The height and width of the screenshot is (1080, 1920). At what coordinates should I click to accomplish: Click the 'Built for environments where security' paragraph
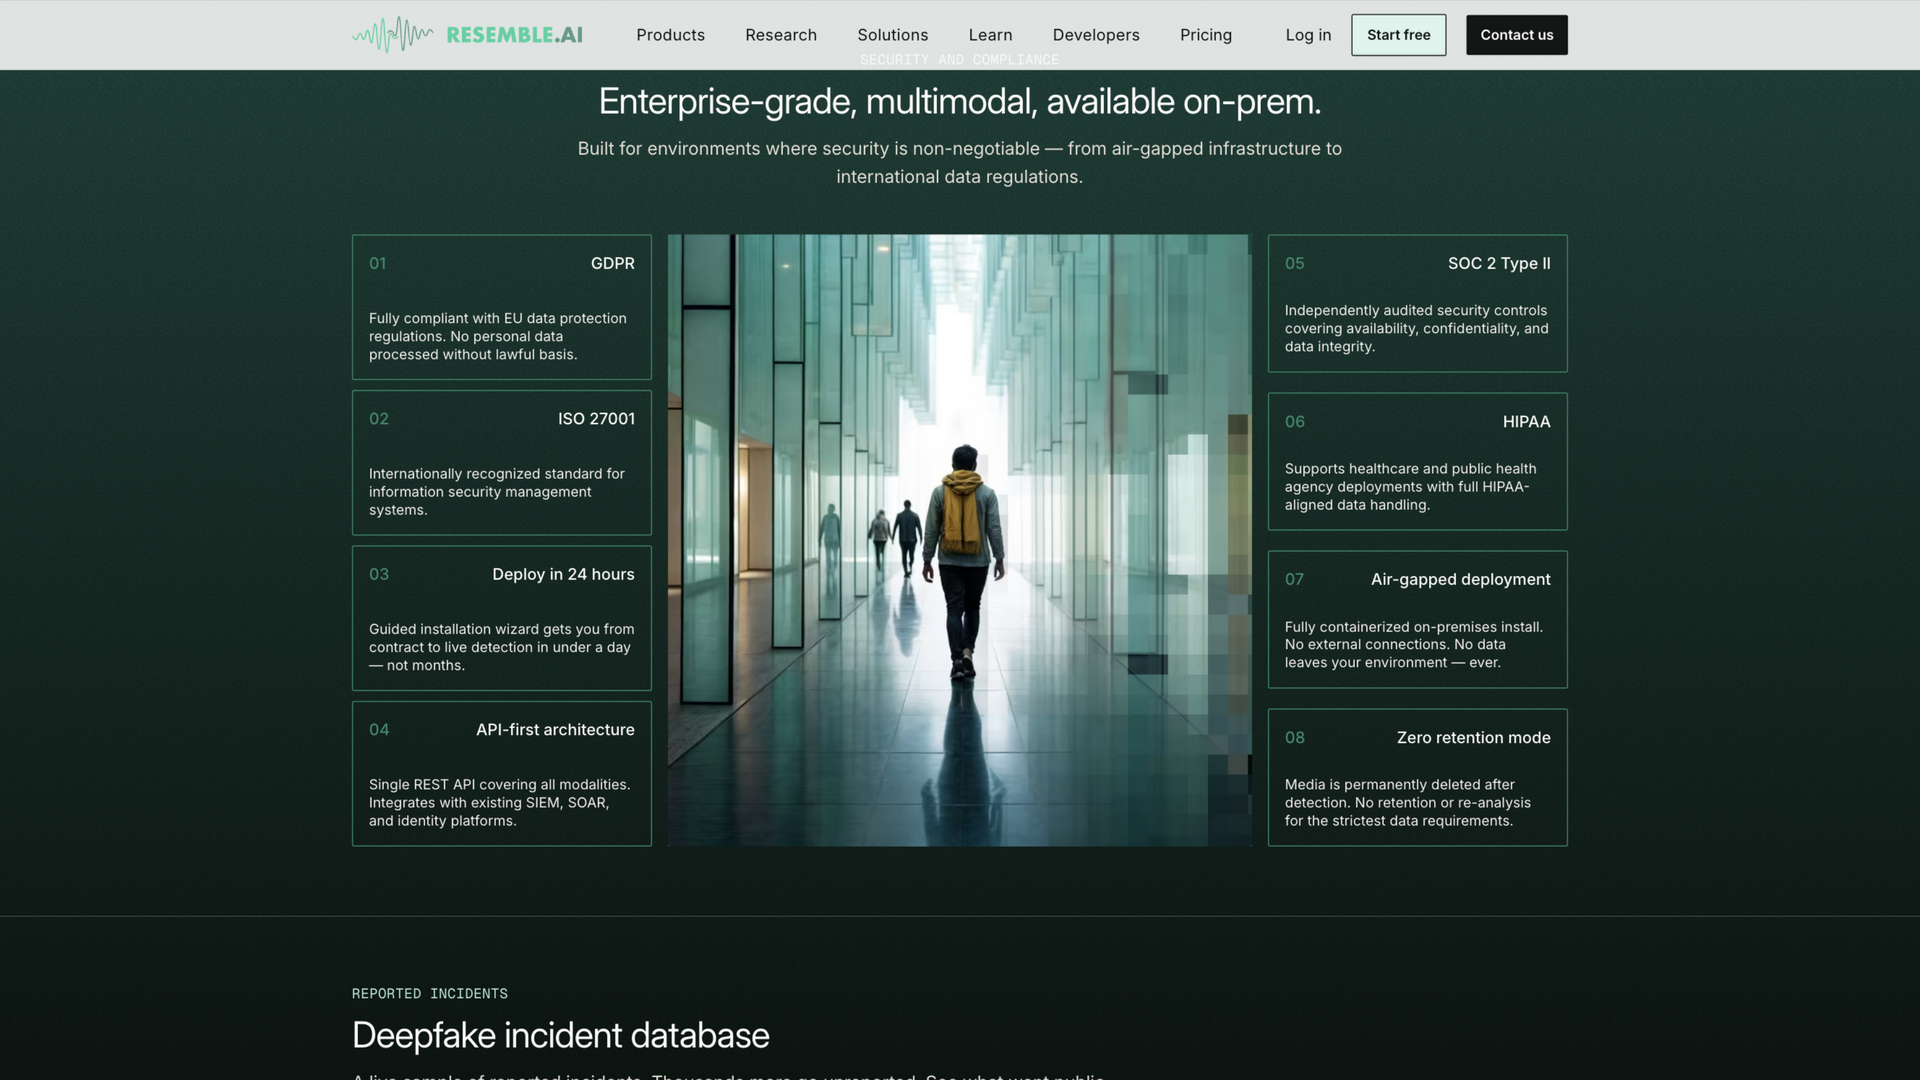click(x=959, y=162)
